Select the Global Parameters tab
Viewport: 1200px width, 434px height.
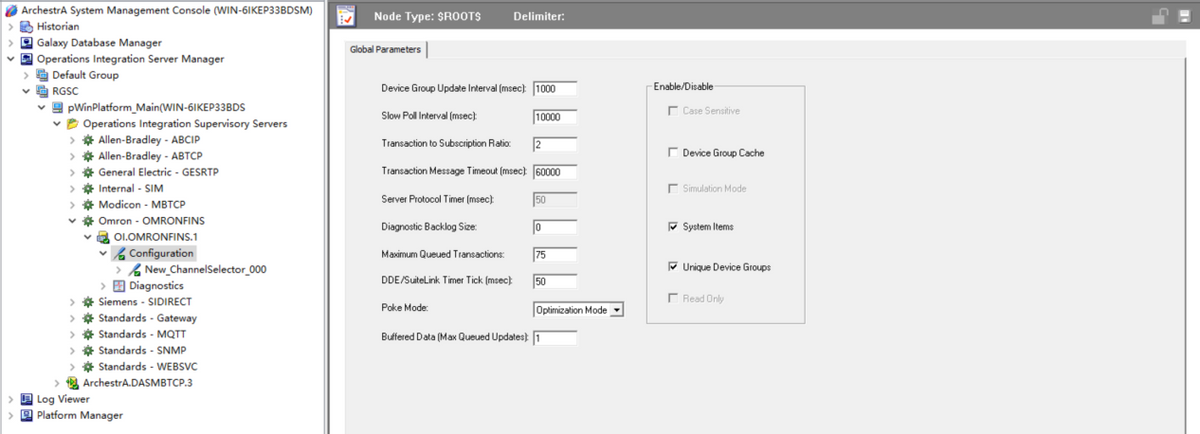point(386,49)
